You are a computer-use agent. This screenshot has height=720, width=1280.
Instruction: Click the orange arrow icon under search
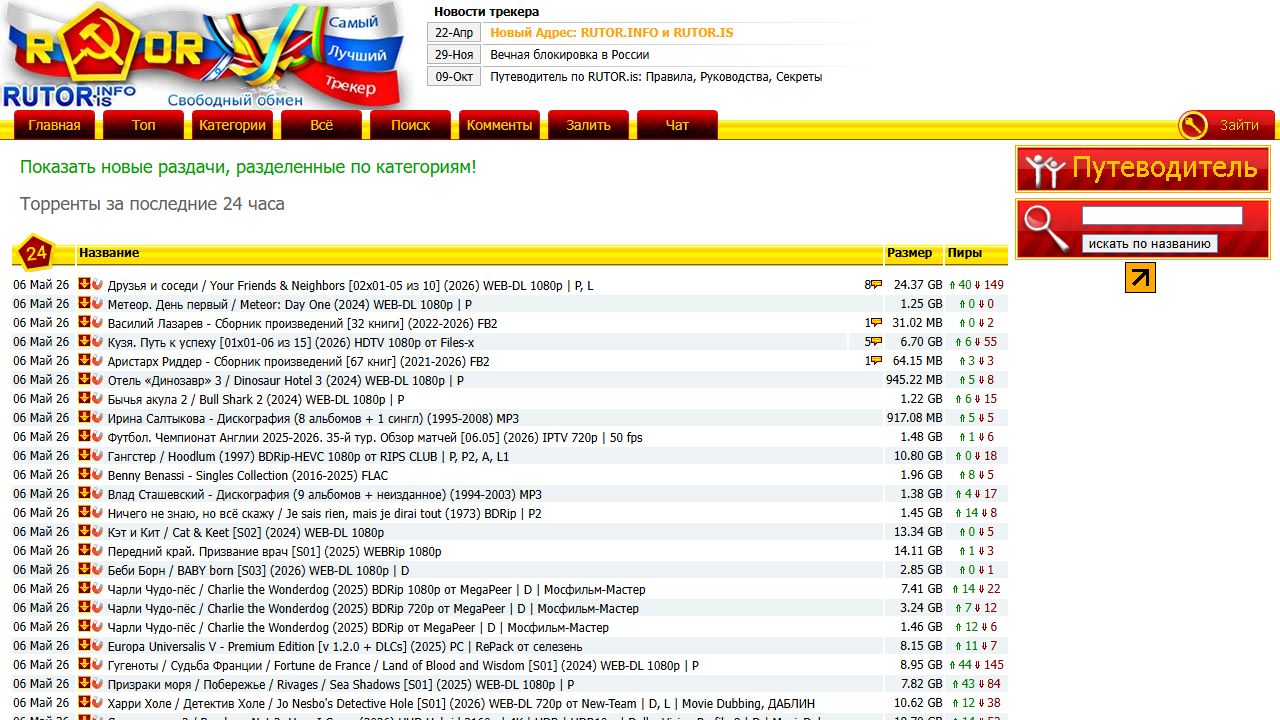coord(1140,277)
